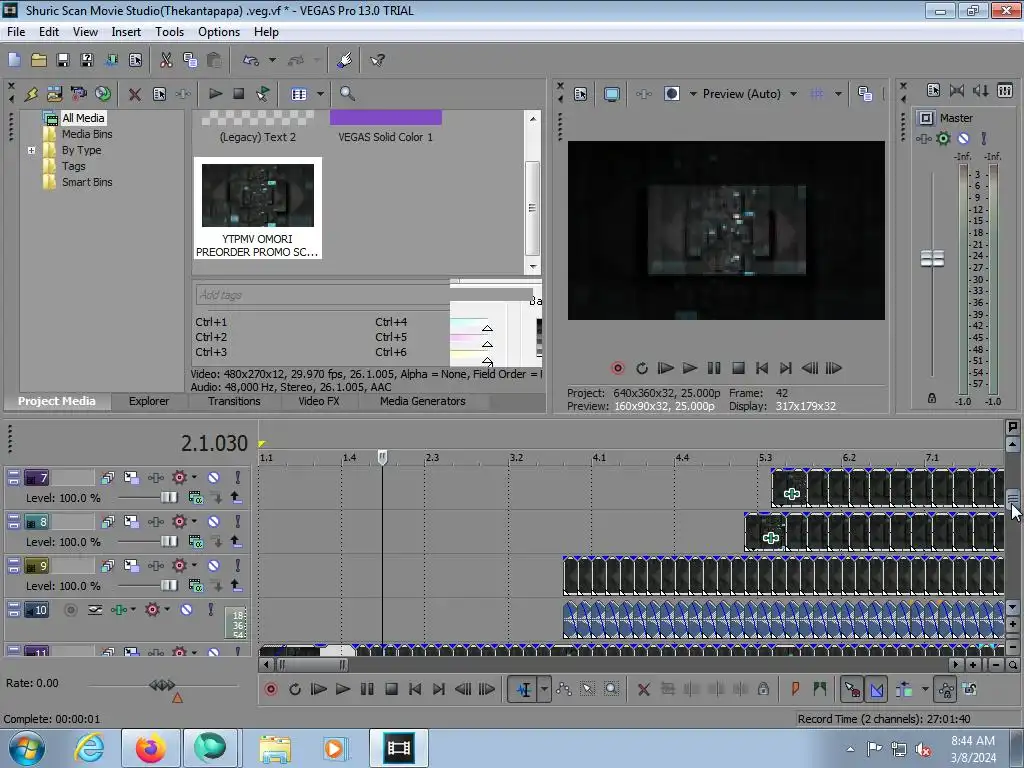
Task: Adjust track 7 Level slider
Action: pos(168,498)
